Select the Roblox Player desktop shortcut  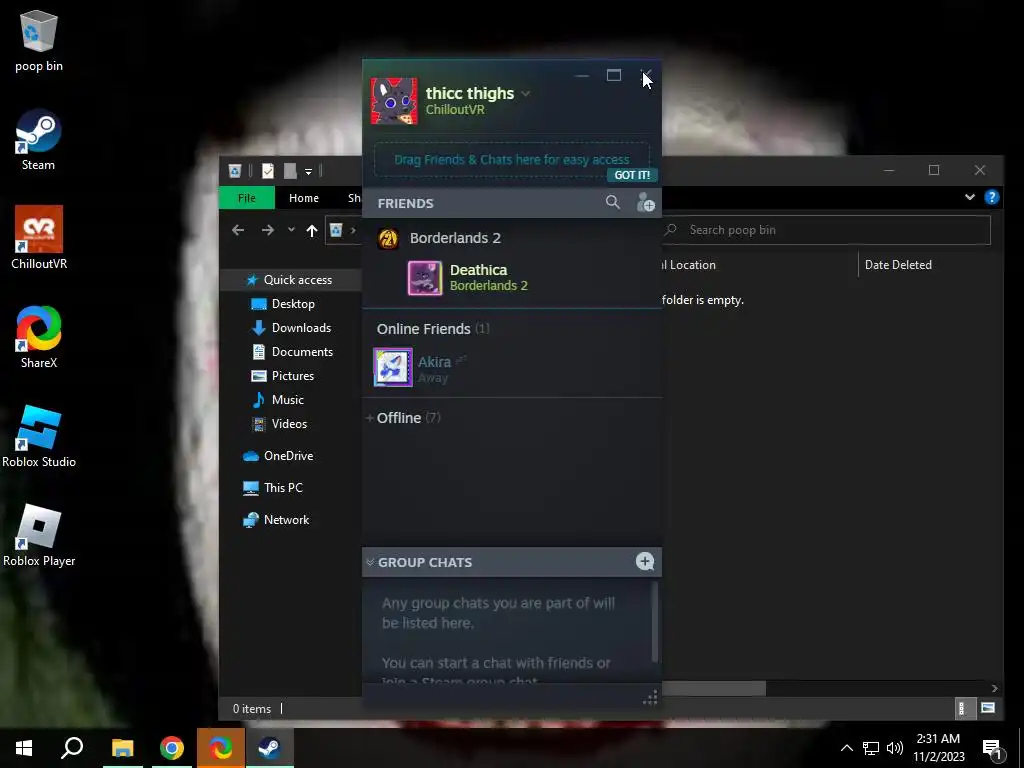click(39, 536)
